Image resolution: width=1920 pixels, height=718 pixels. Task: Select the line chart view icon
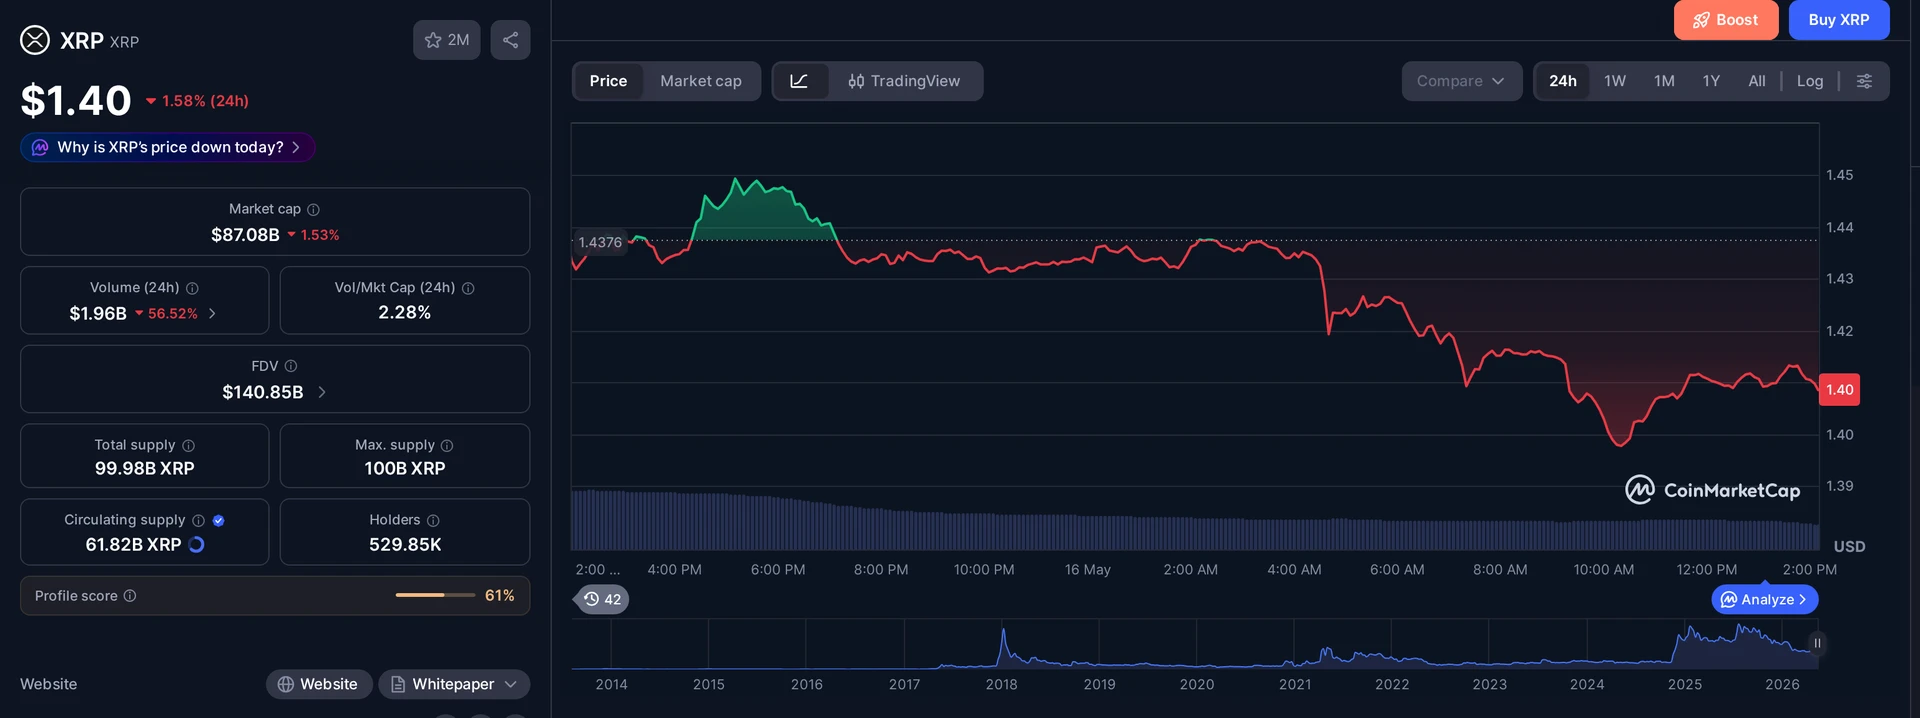tap(799, 81)
